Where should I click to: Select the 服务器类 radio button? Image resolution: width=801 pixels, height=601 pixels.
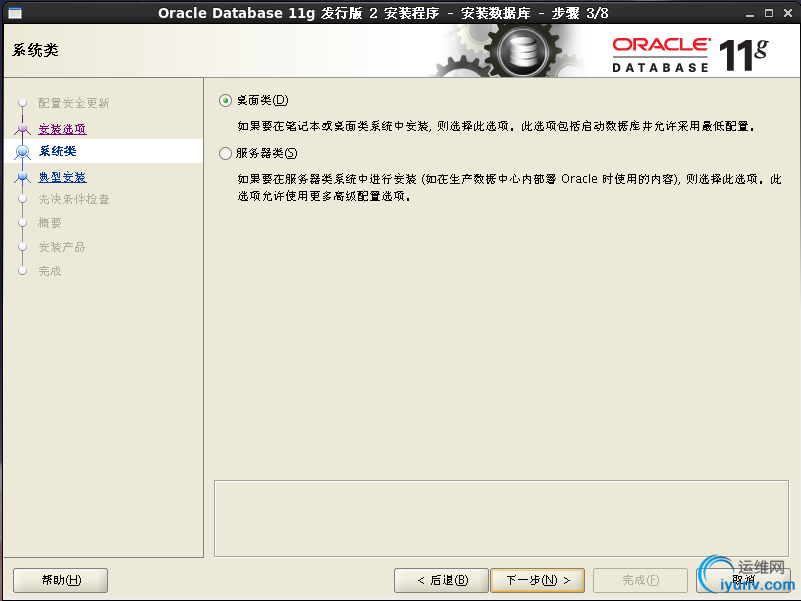click(225, 153)
